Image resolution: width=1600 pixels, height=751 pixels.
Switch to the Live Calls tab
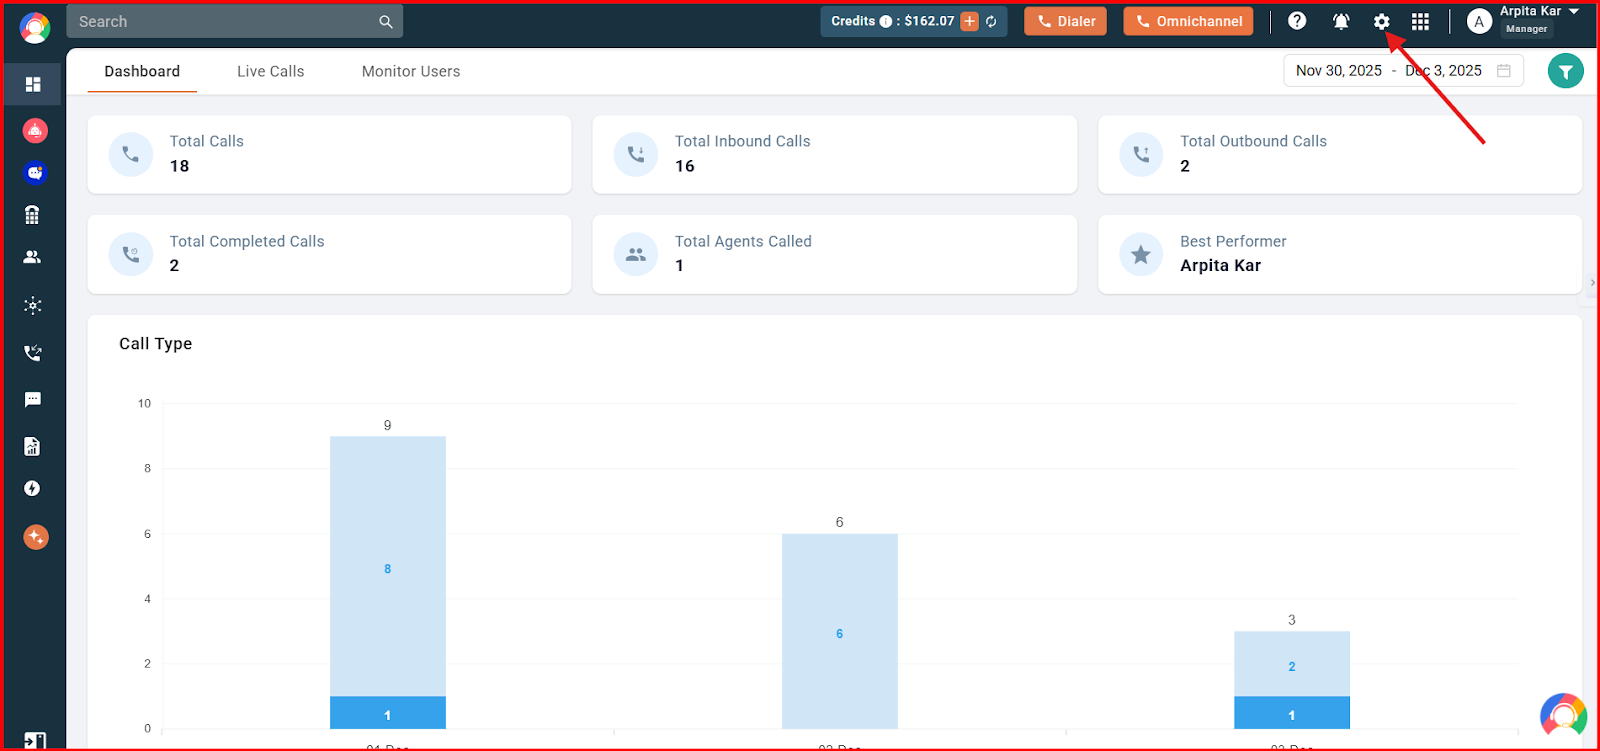(x=270, y=71)
